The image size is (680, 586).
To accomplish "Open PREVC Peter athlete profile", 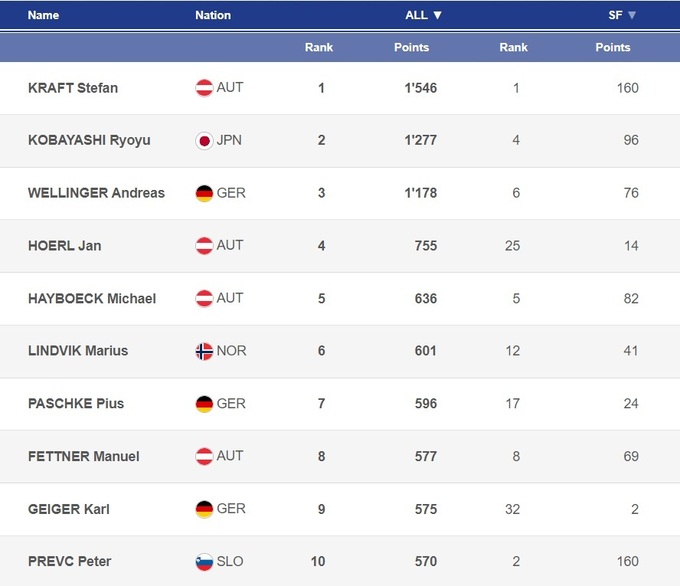I will click(69, 562).
